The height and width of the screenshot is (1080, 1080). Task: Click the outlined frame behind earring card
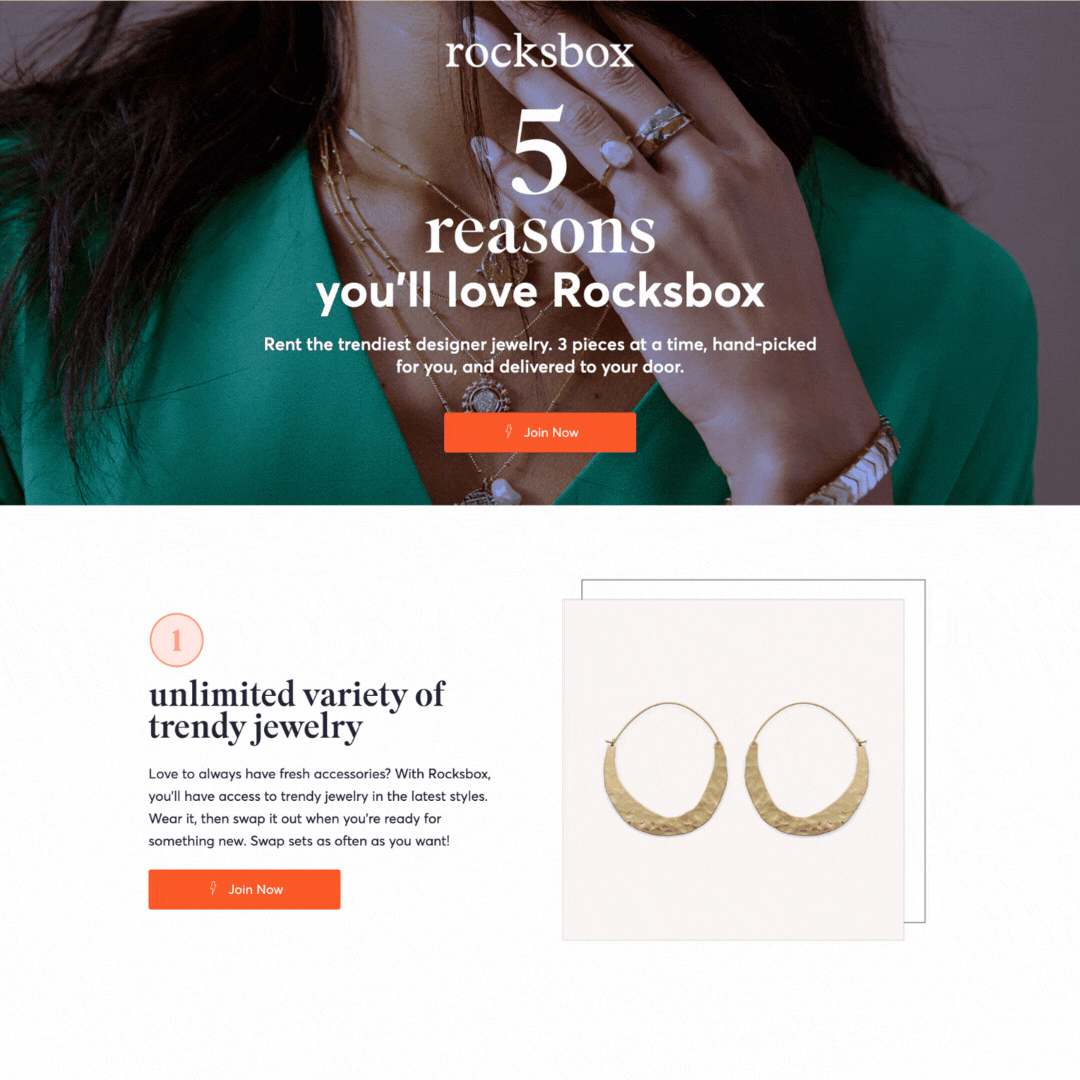[x=915, y=751]
